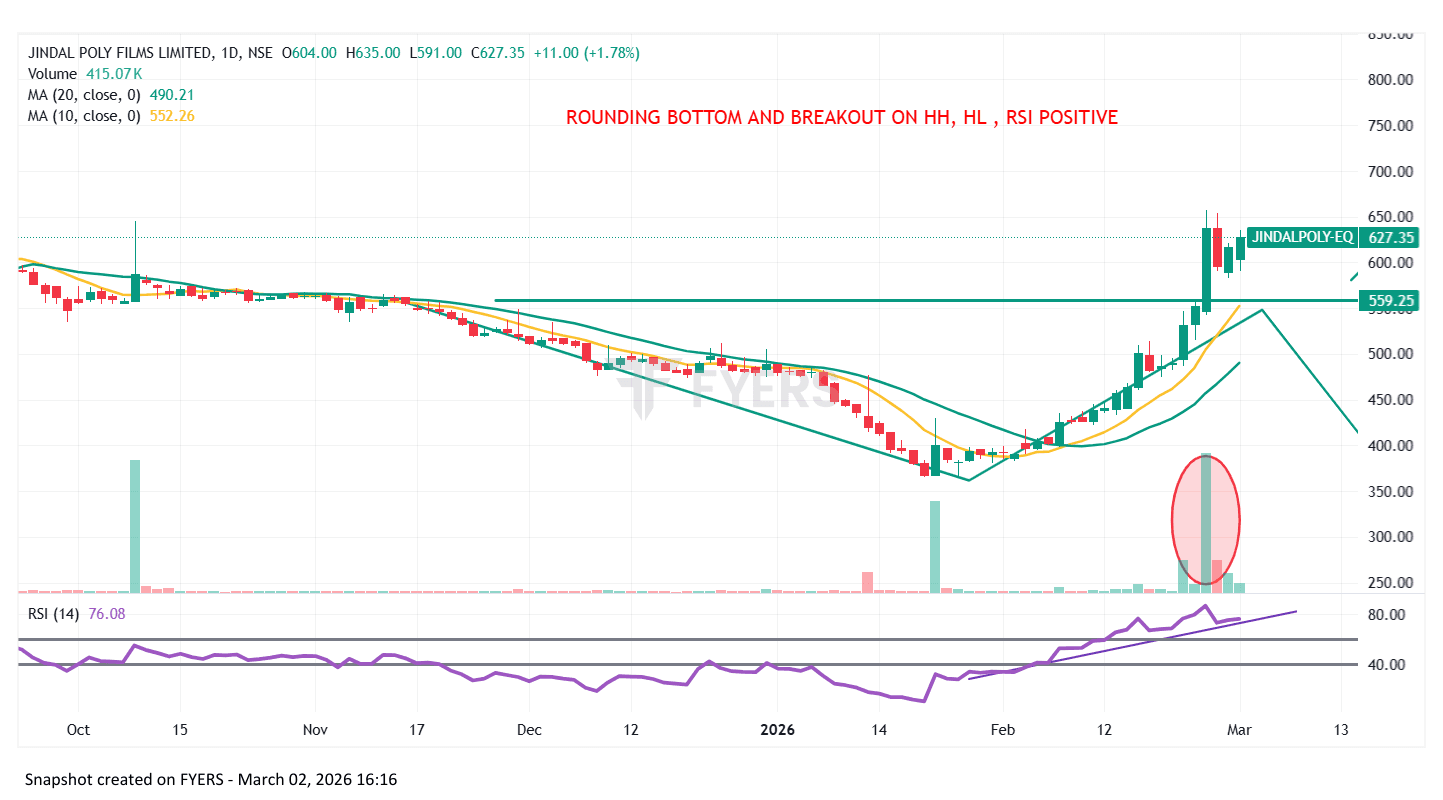Click the 400.00 price axis label
1443x800 pixels.
click(1390, 446)
